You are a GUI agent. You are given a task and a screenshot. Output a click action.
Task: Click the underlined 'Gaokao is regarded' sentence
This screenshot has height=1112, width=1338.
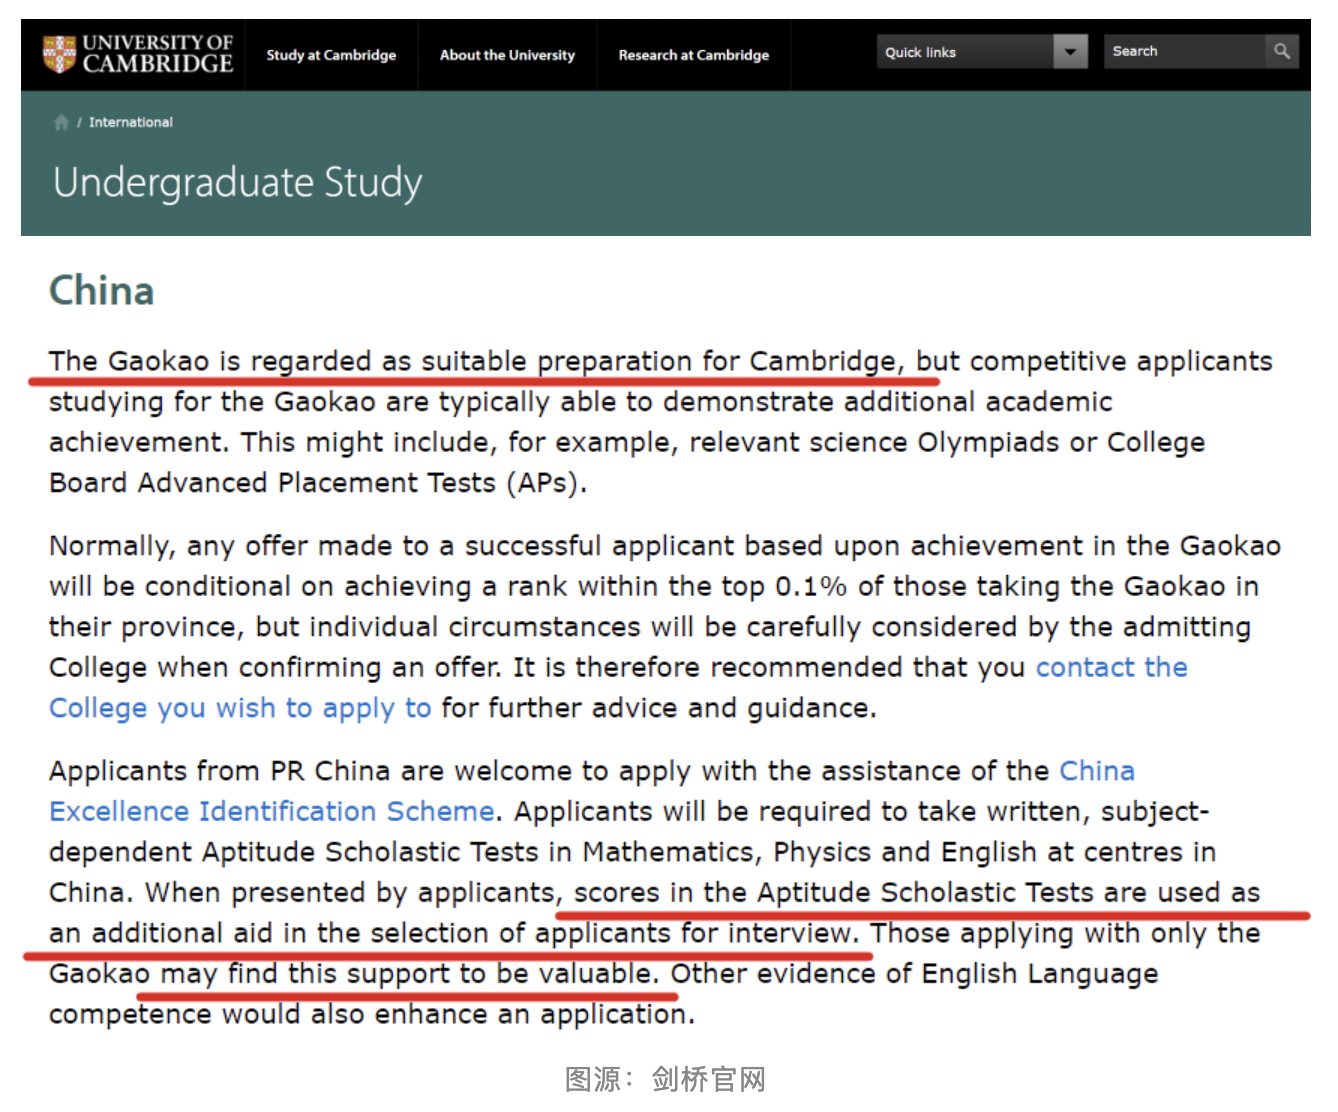point(475,361)
